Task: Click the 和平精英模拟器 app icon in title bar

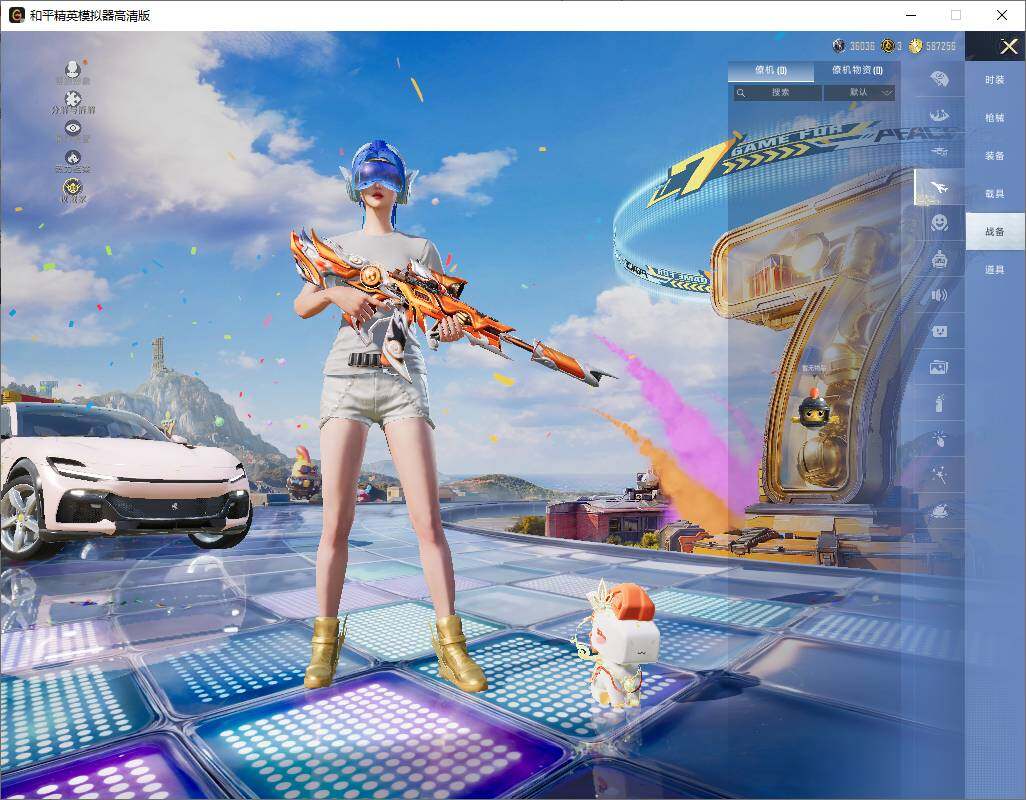Action: pos(16,15)
